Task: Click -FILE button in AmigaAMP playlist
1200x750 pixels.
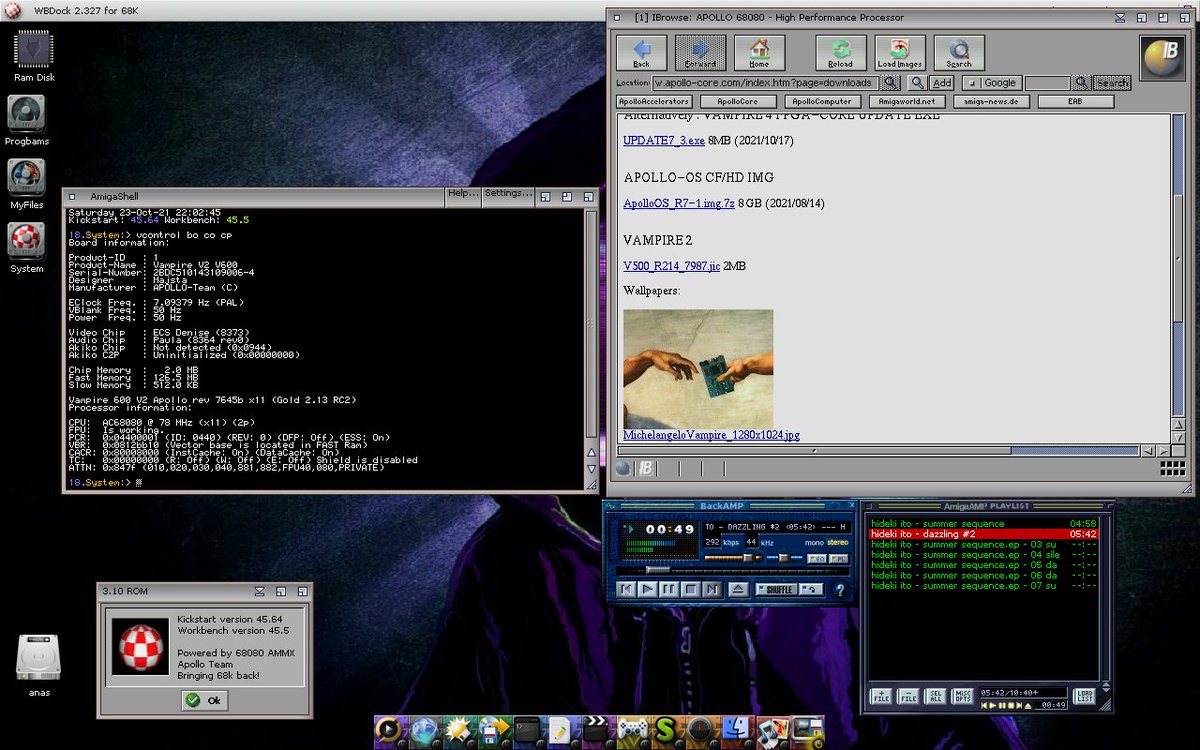Action: pos(908,696)
